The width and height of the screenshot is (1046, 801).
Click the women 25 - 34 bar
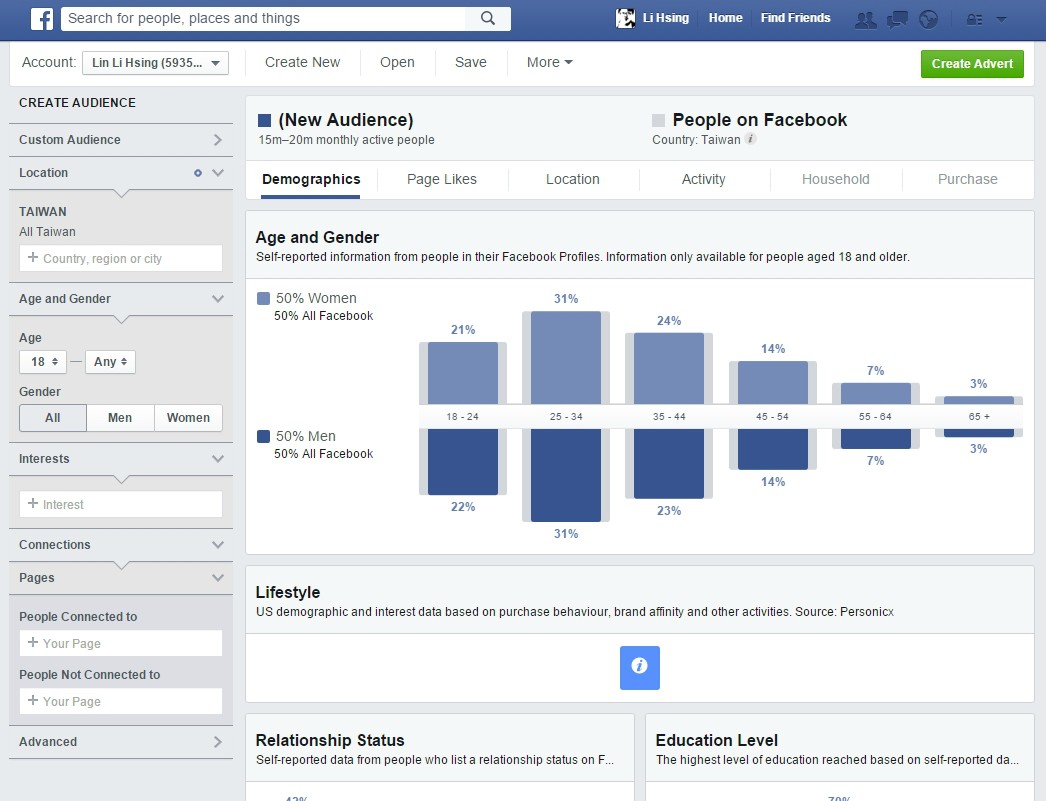coord(566,357)
